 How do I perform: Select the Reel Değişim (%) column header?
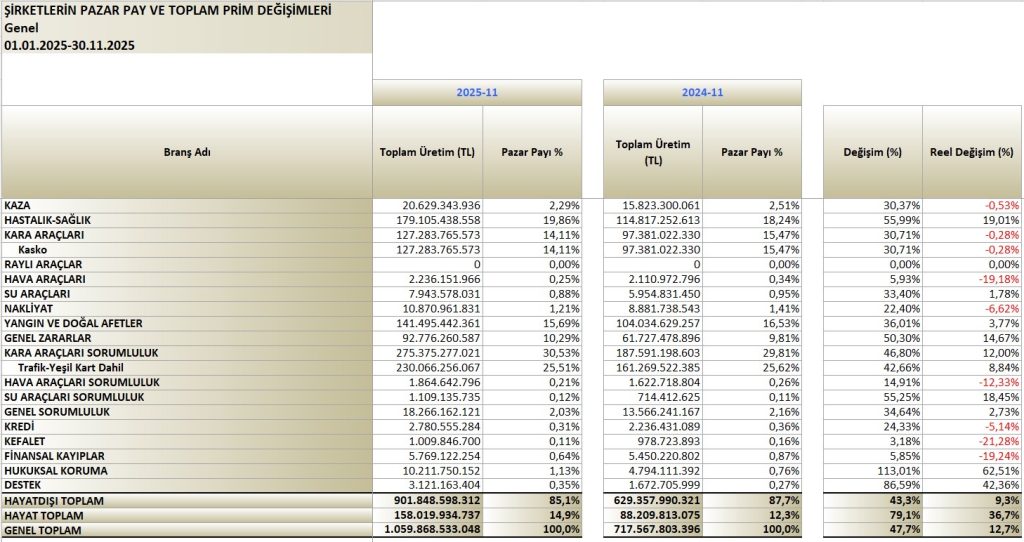971,153
